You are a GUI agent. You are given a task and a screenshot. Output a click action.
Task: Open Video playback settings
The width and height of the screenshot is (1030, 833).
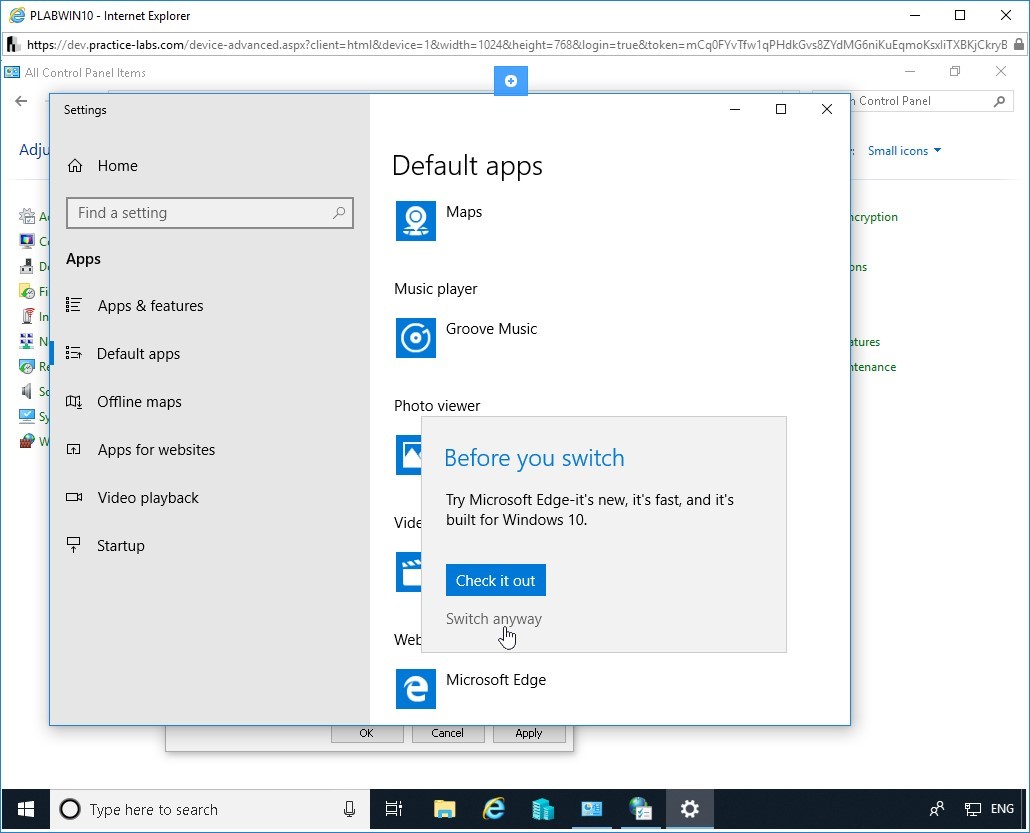pos(148,497)
